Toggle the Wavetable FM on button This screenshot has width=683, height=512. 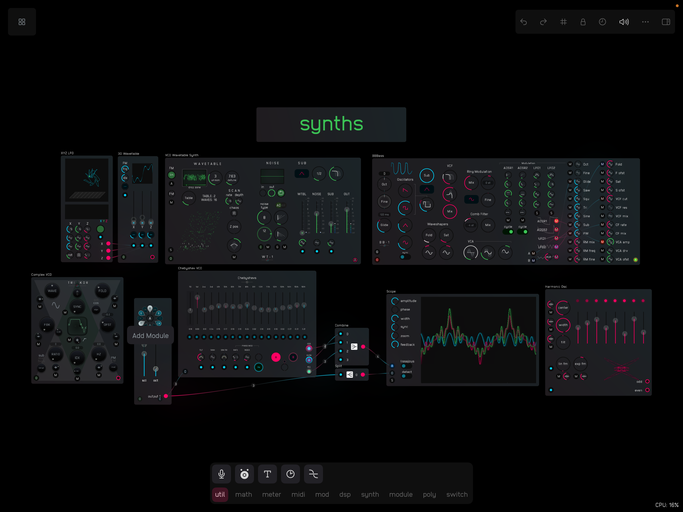click(172, 175)
